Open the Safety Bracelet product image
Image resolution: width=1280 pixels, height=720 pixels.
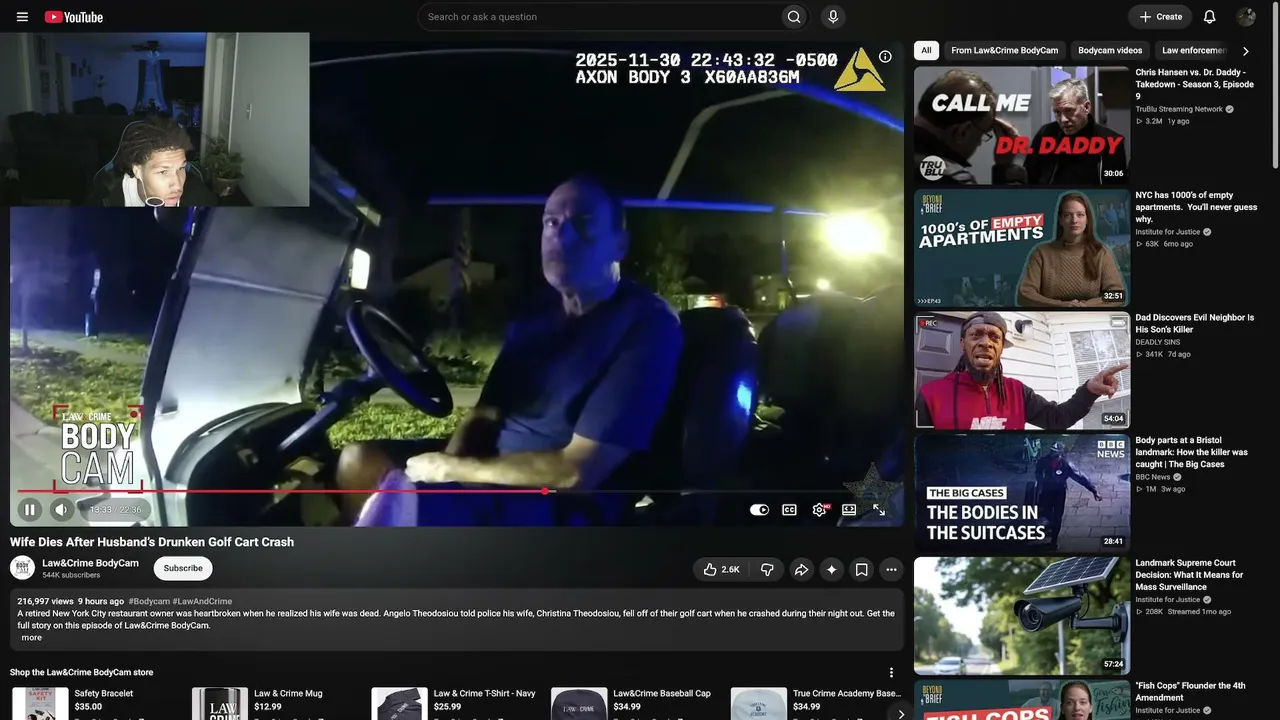[x=40, y=704]
